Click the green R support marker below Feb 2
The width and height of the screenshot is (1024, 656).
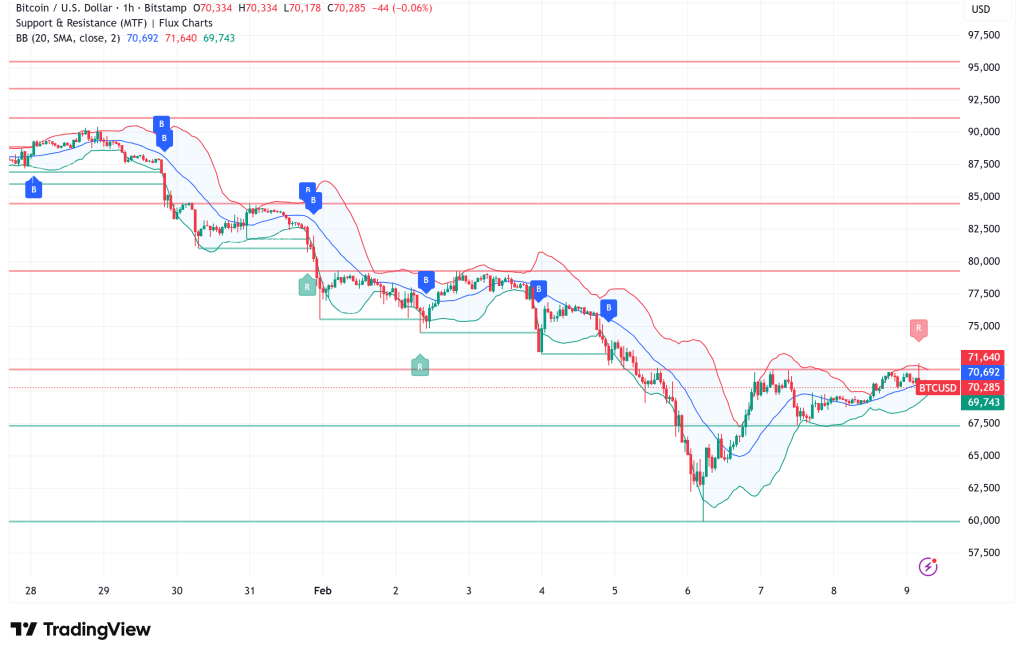point(420,366)
